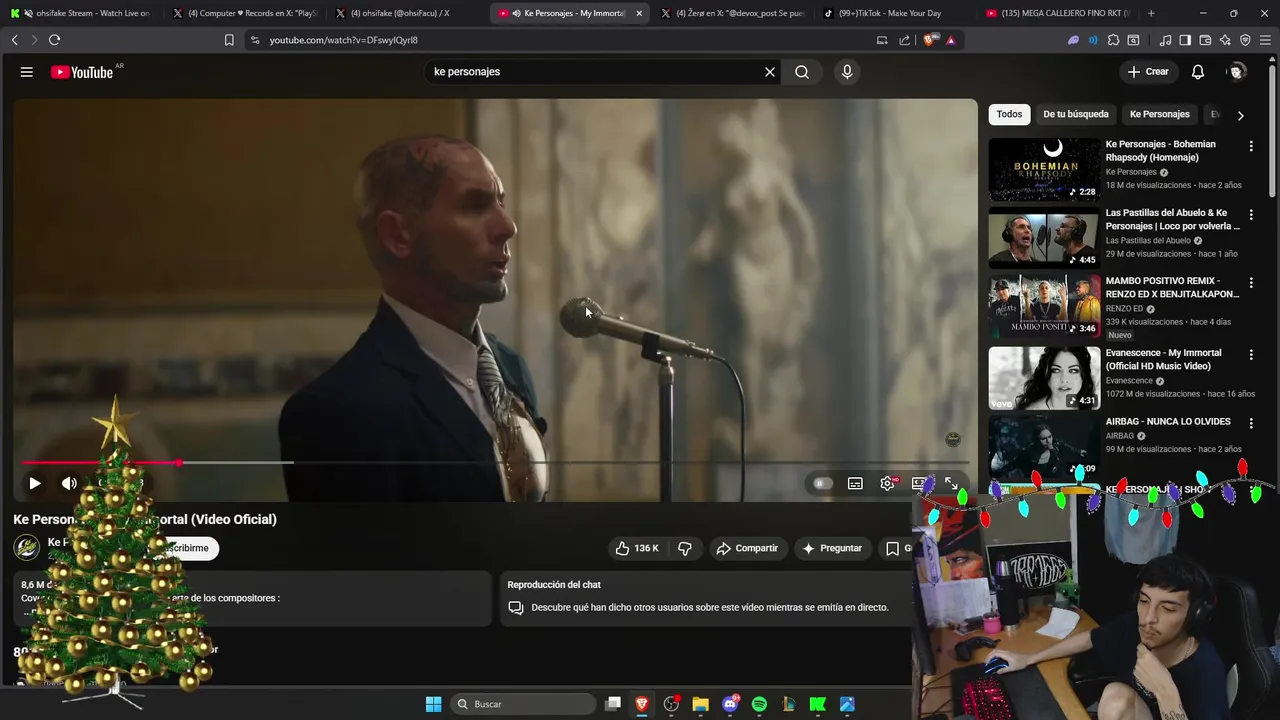Open the Windows Start menu

tap(433, 704)
